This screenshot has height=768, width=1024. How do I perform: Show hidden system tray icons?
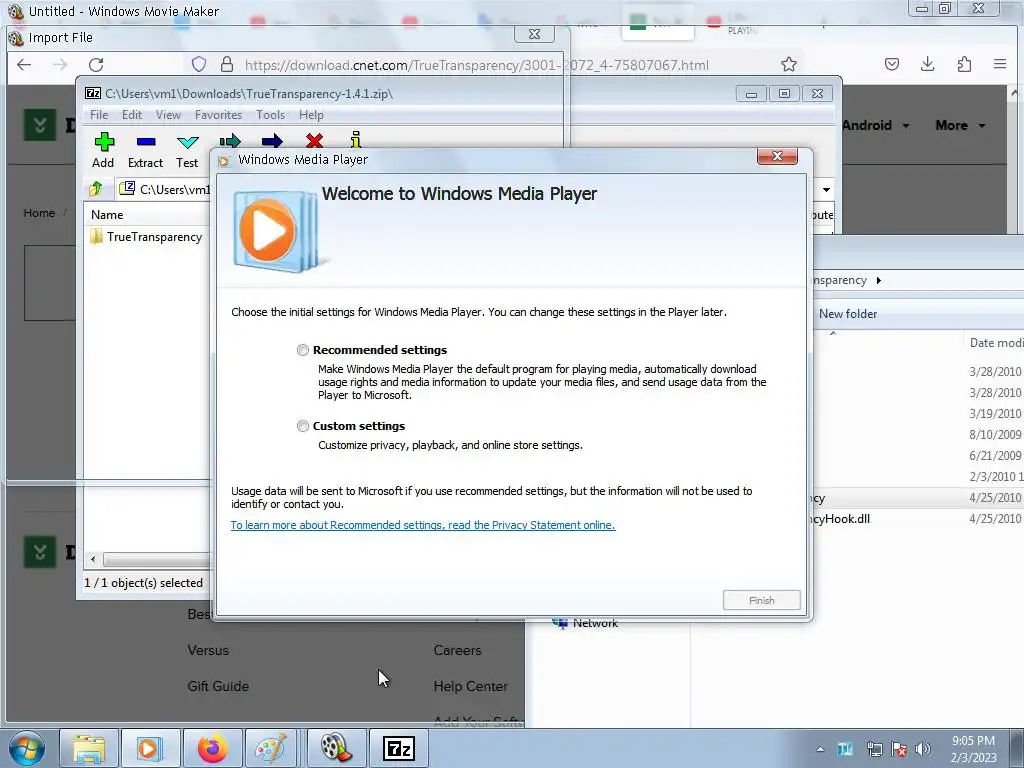click(820, 749)
